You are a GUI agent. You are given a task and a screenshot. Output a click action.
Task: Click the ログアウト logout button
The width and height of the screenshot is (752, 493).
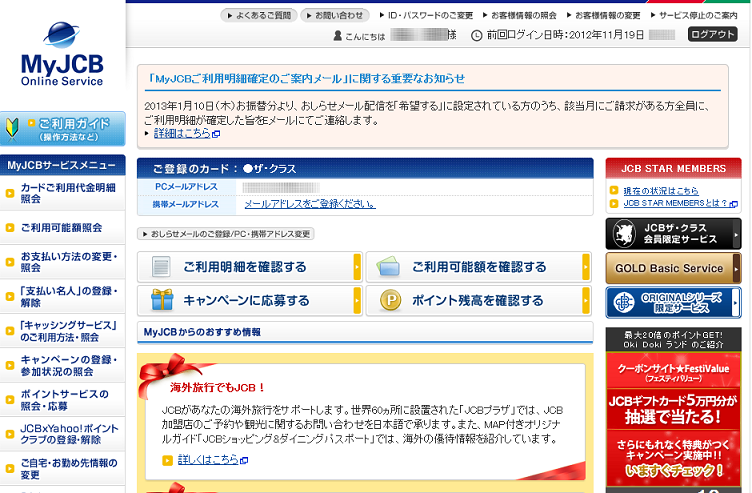713,34
